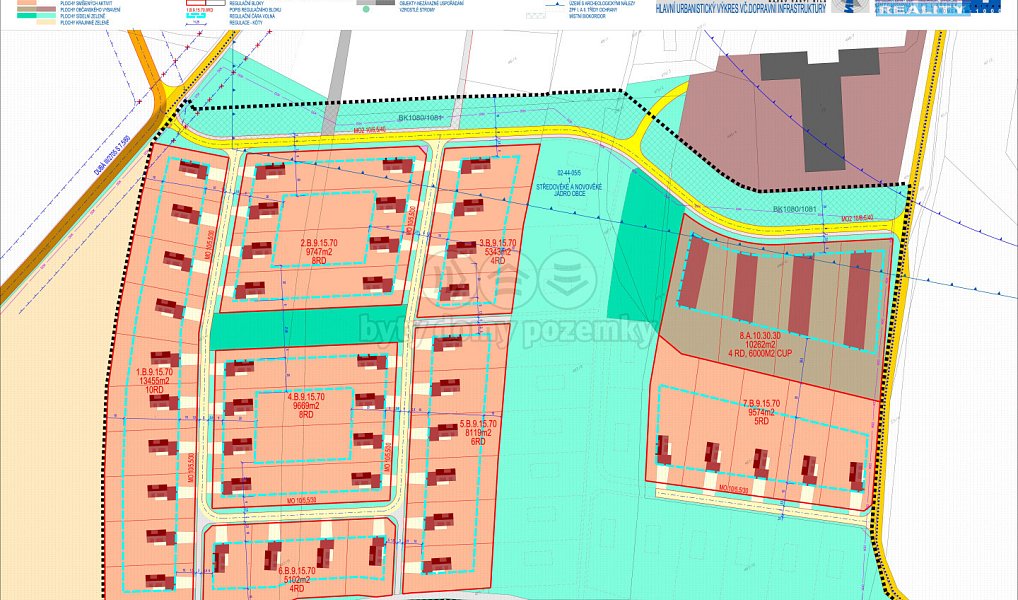The width and height of the screenshot is (1018, 600).
Task: Click the legend entry 'REGULACE - KÓTY'
Action: point(245,23)
